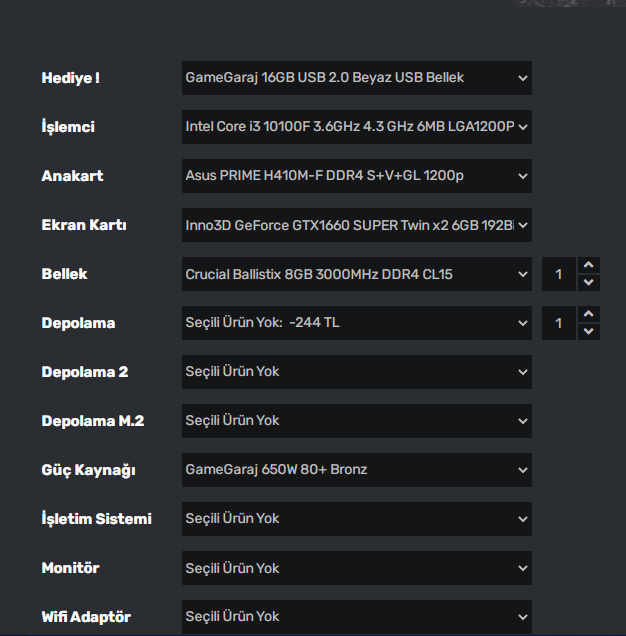The height and width of the screenshot is (636, 626).
Task: Click the Güç Kaynağı label
Action: click(88, 470)
